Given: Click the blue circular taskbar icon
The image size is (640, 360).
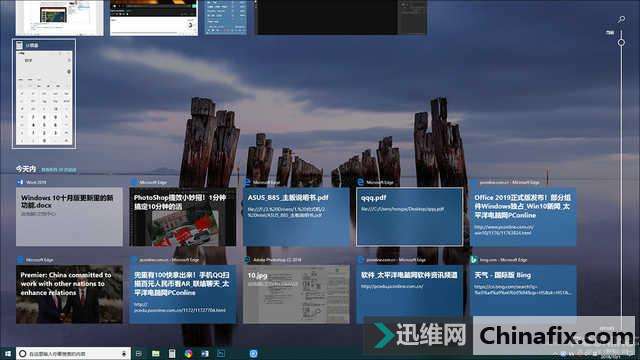Looking at the screenshot, I should (x=253, y=353).
